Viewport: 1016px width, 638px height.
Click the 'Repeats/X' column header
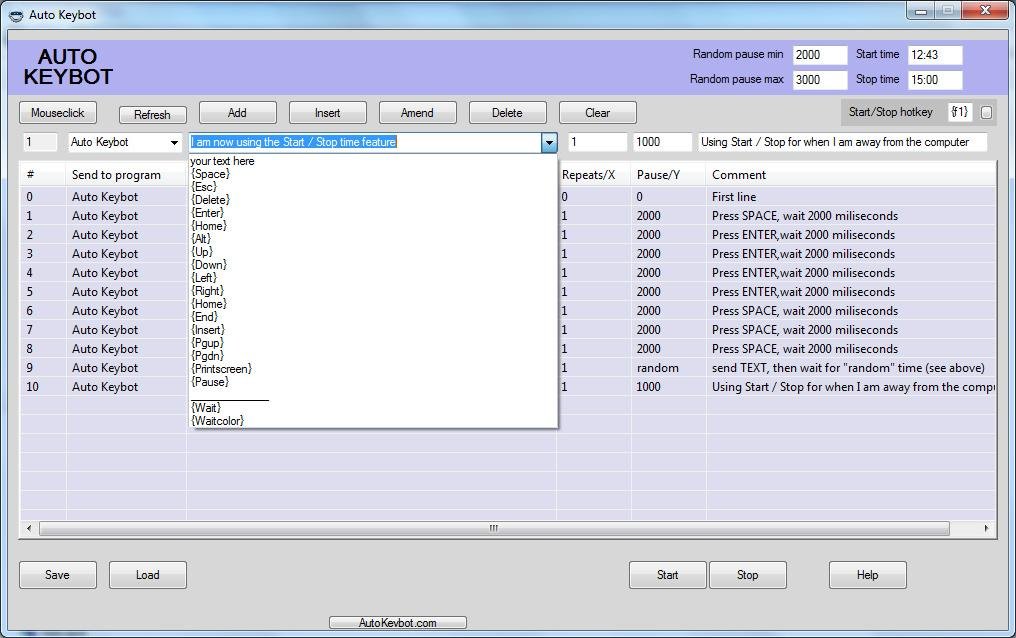point(593,175)
